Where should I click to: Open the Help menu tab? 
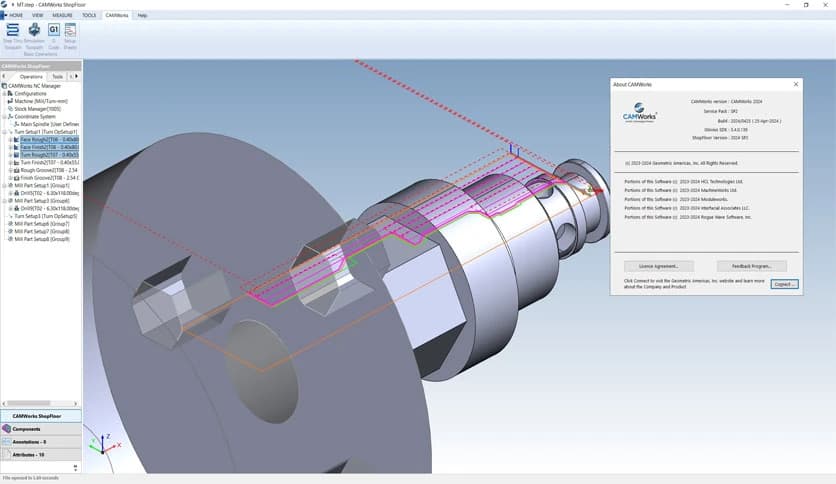pyautogui.click(x=142, y=16)
